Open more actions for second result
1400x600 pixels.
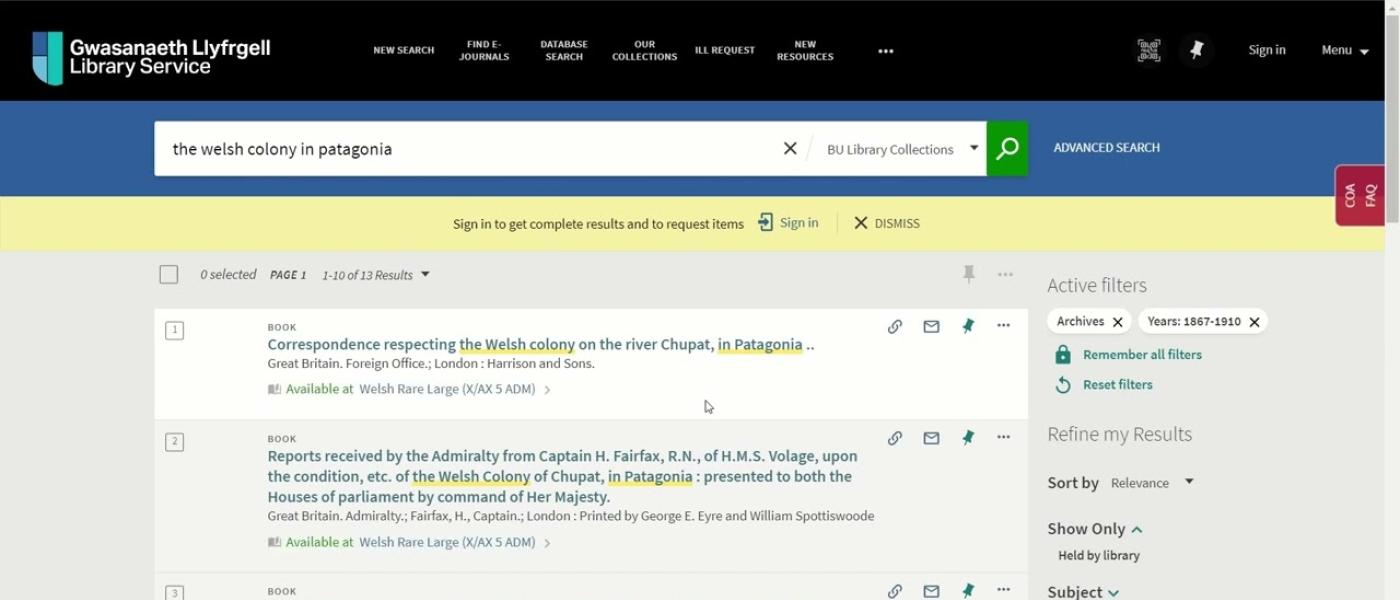(x=1003, y=438)
